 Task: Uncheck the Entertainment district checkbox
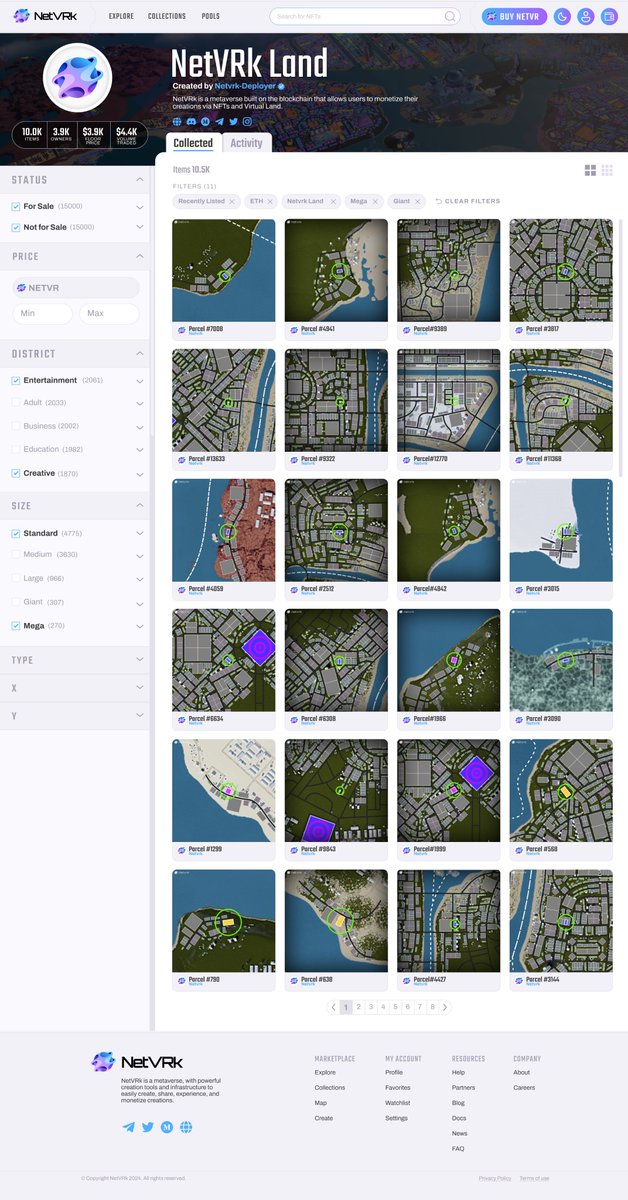tap(16, 380)
